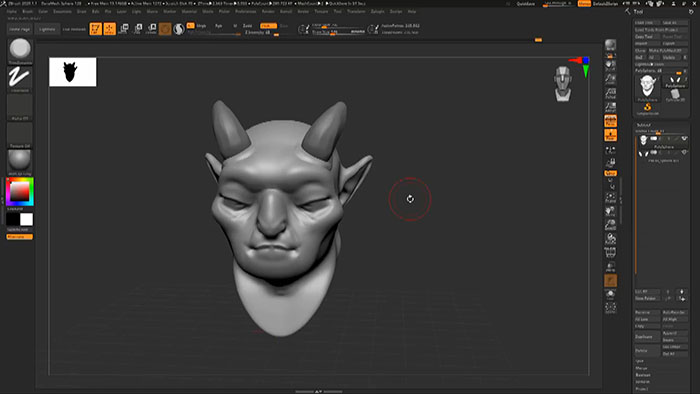Expand the Project section

(x=642, y=389)
